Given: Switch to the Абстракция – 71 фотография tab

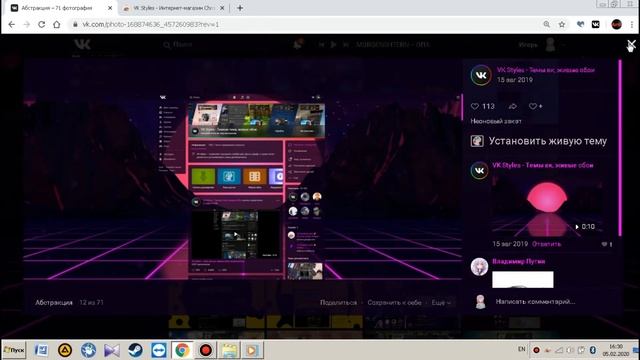Looking at the screenshot, I should point(57,8).
